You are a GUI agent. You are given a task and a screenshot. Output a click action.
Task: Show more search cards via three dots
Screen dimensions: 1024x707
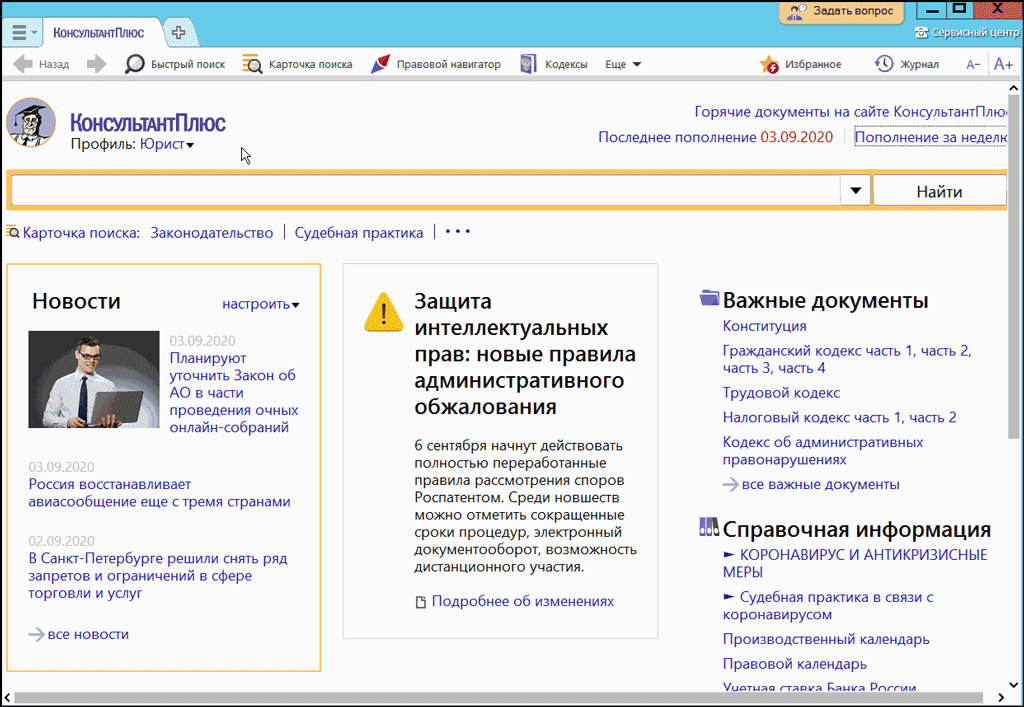click(x=457, y=232)
